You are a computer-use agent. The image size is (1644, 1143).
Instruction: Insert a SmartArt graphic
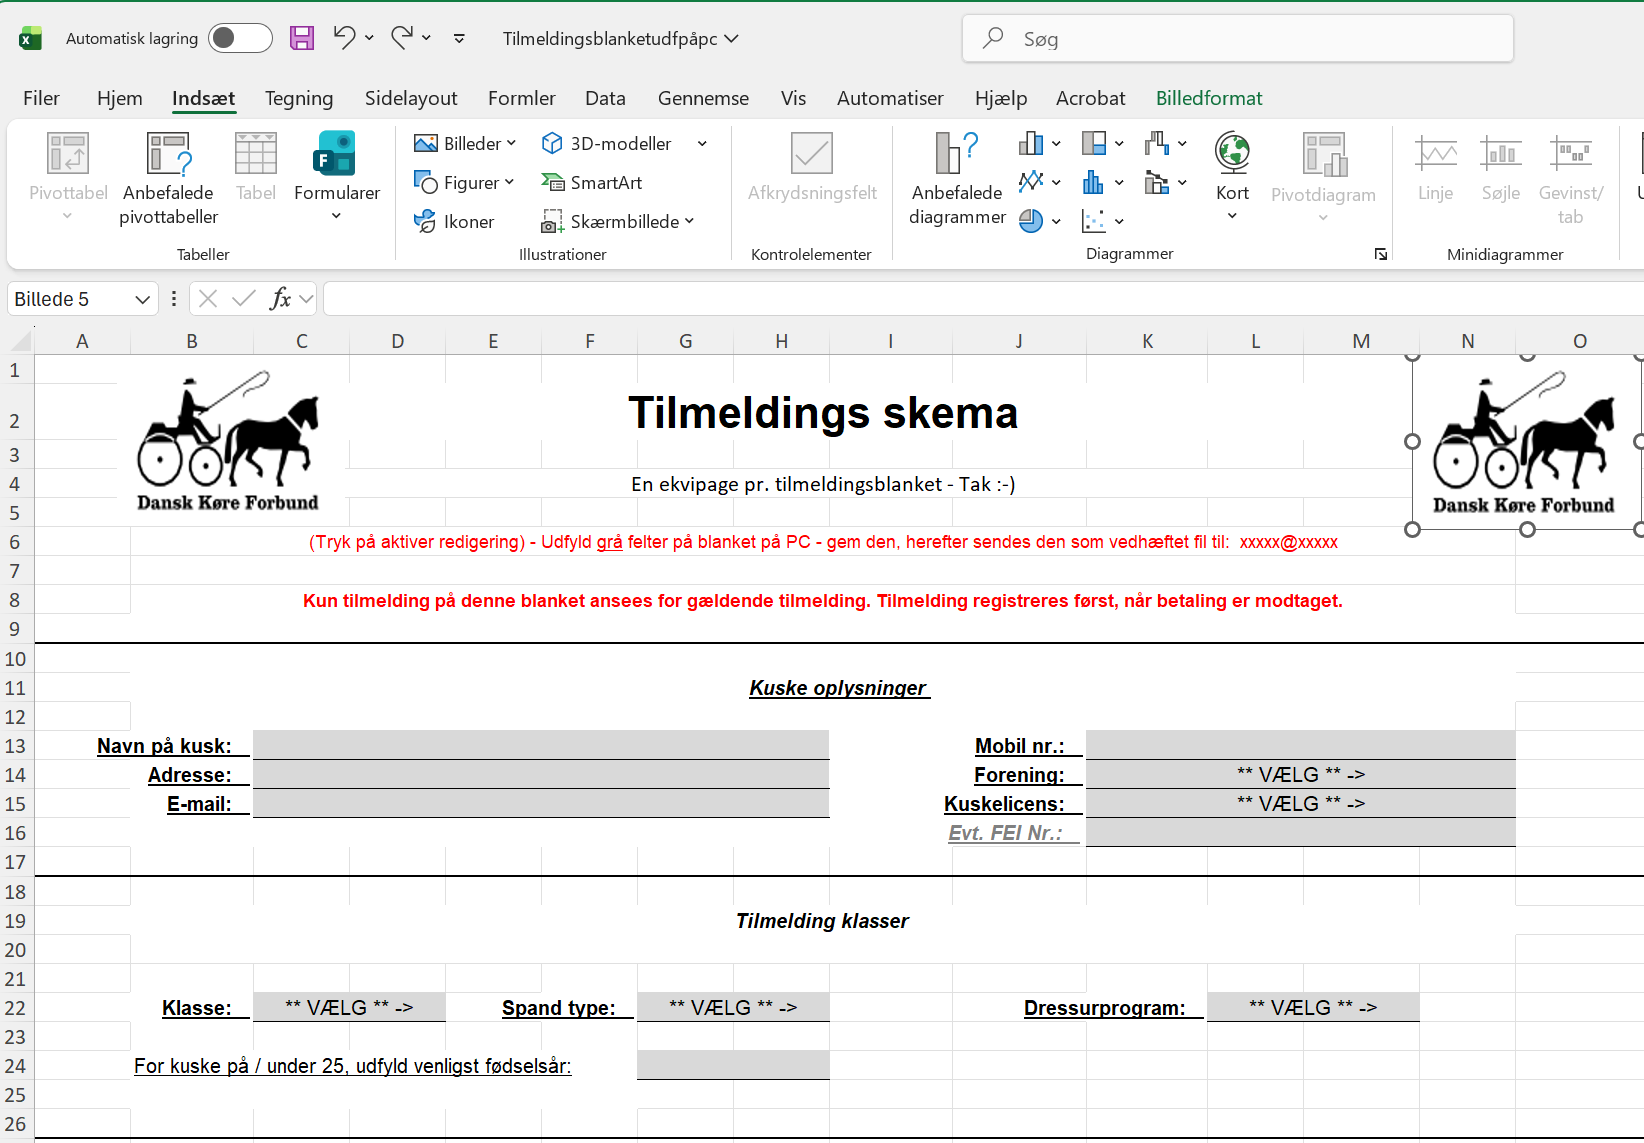tap(592, 182)
